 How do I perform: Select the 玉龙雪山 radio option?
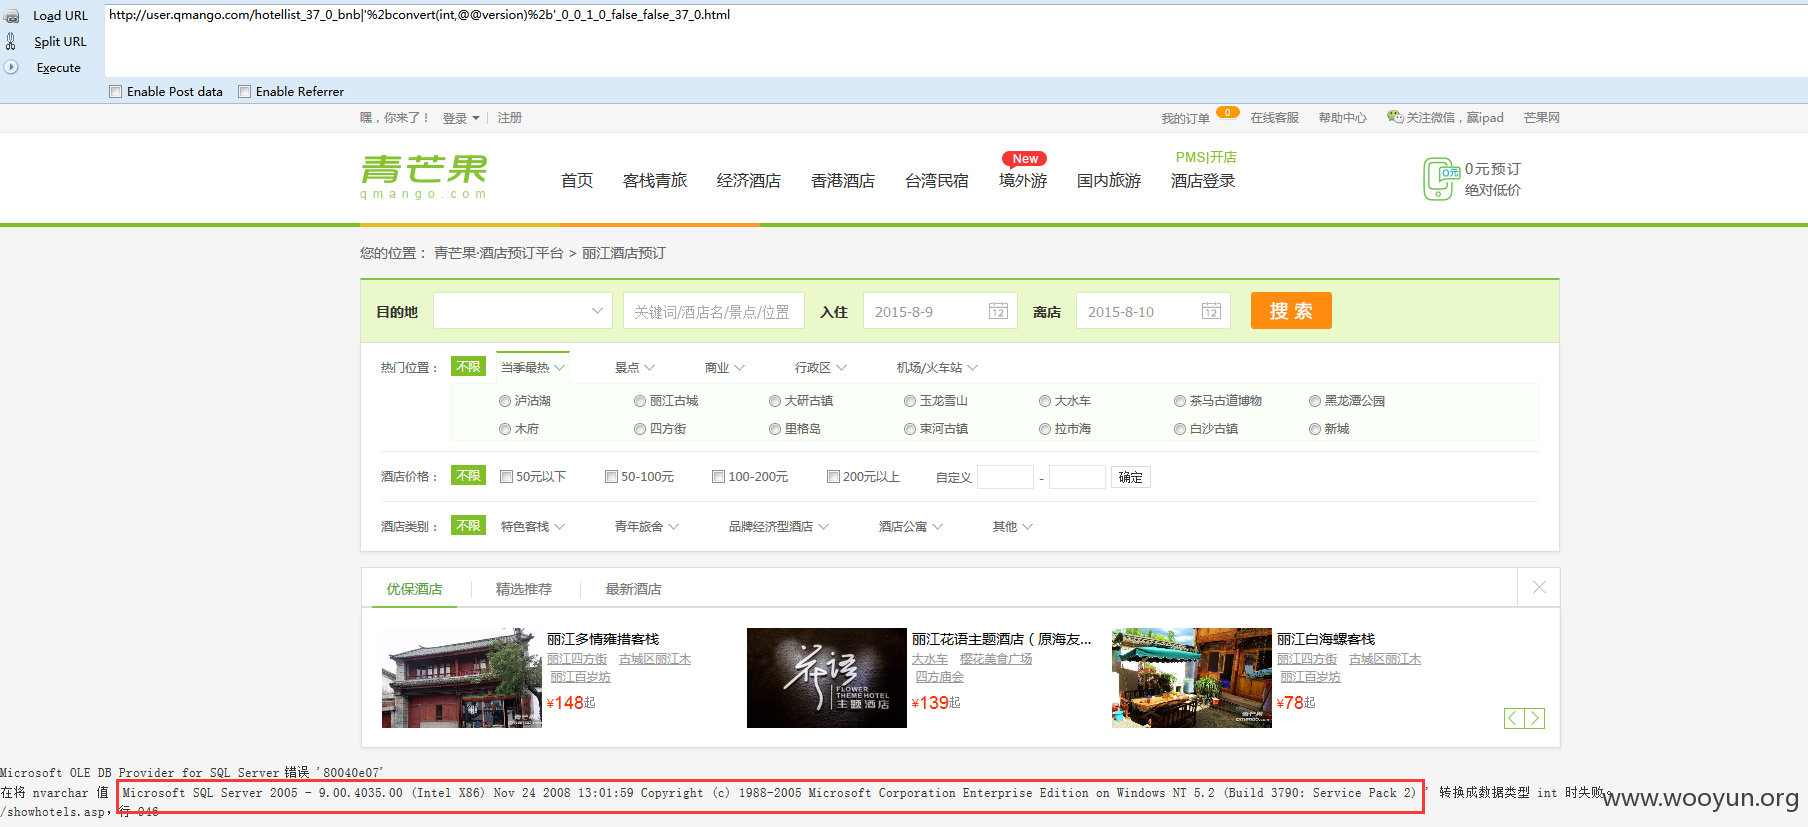pos(910,401)
